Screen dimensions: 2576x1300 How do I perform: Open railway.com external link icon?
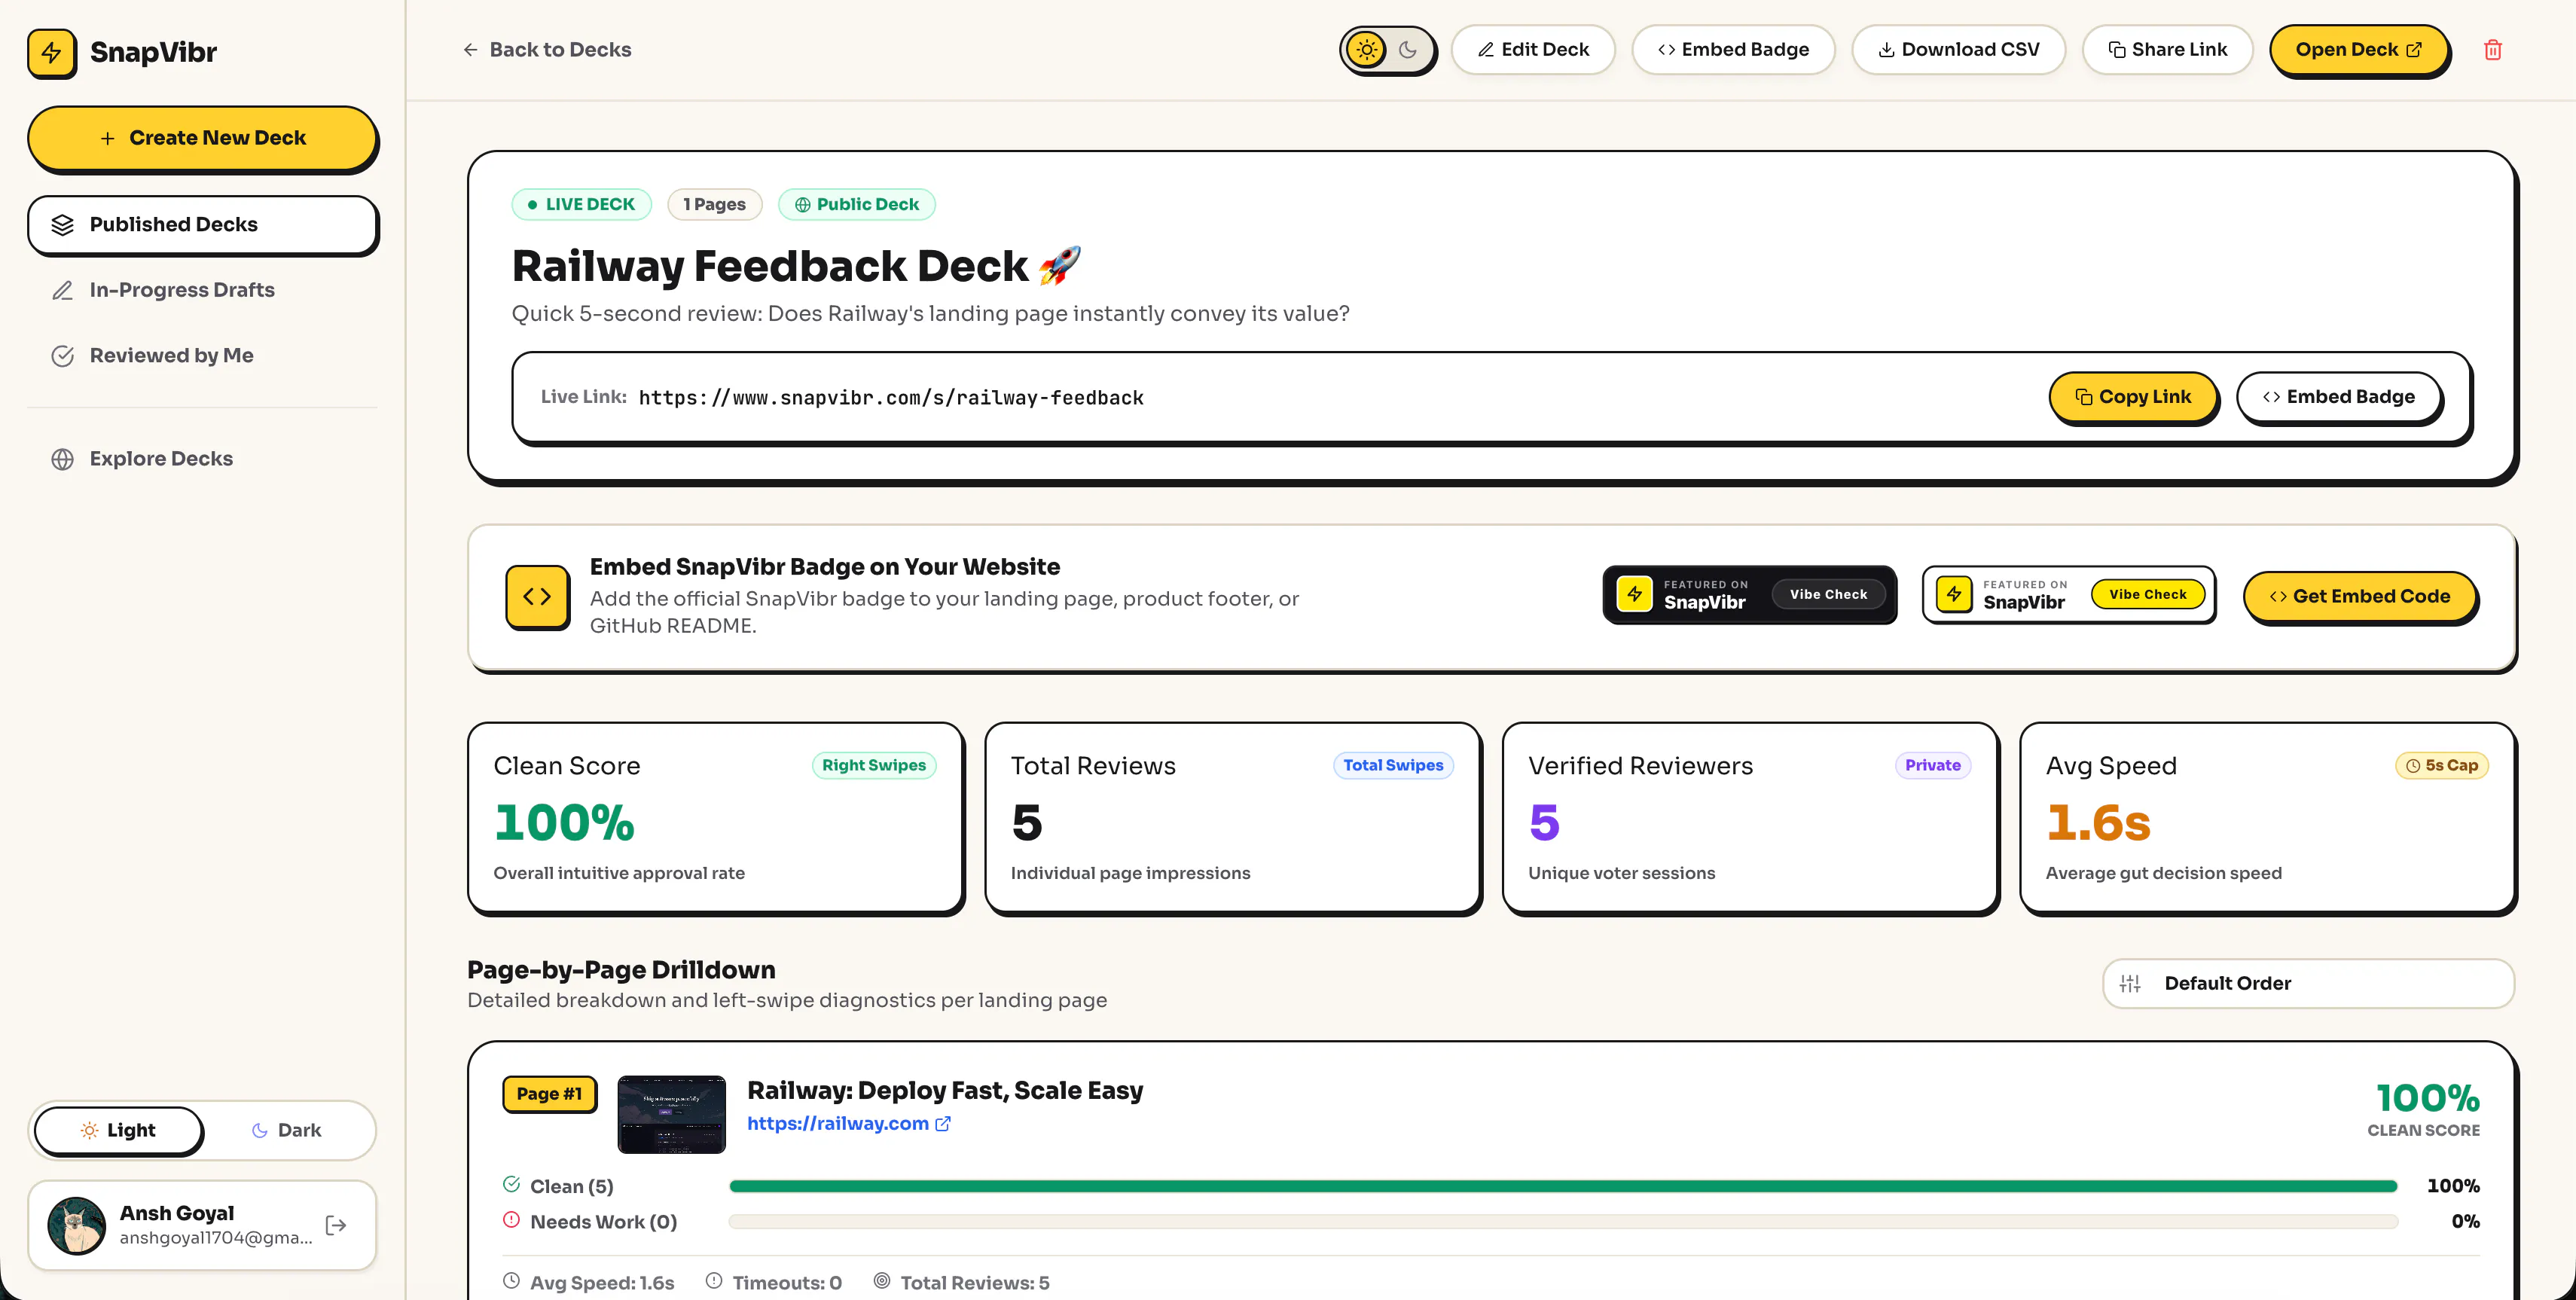(943, 1124)
